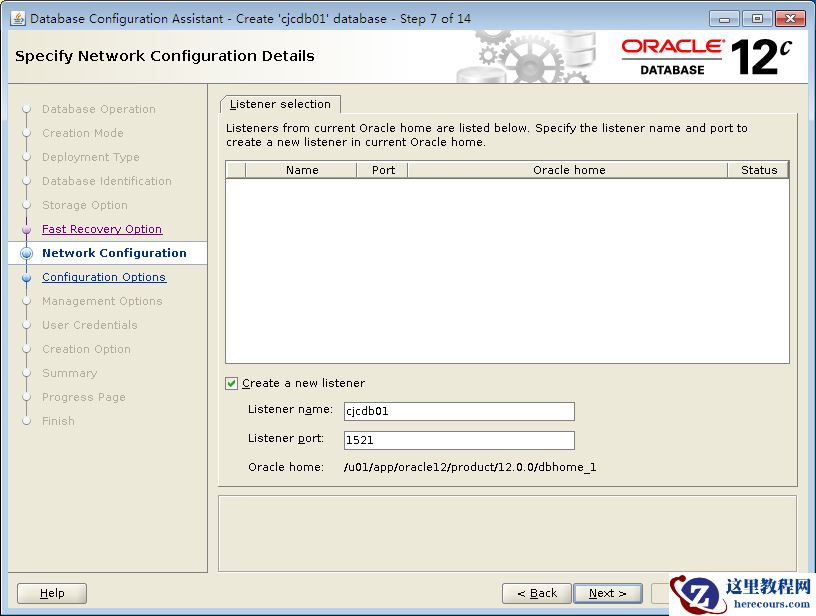Image resolution: width=816 pixels, height=616 pixels.
Task: Click the Fast Recovery Option step bullet
Action: tap(27, 230)
